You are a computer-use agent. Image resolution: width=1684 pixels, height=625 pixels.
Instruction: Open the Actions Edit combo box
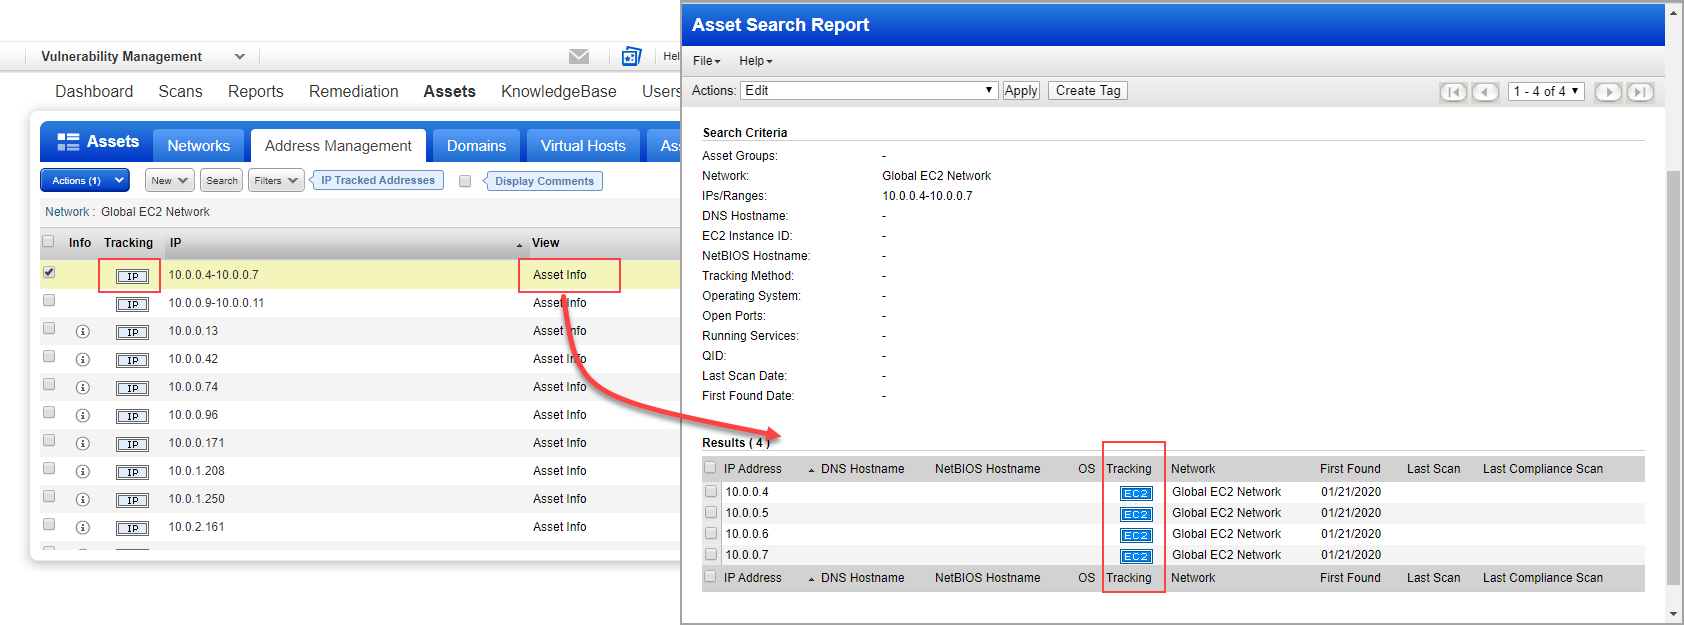pos(869,91)
